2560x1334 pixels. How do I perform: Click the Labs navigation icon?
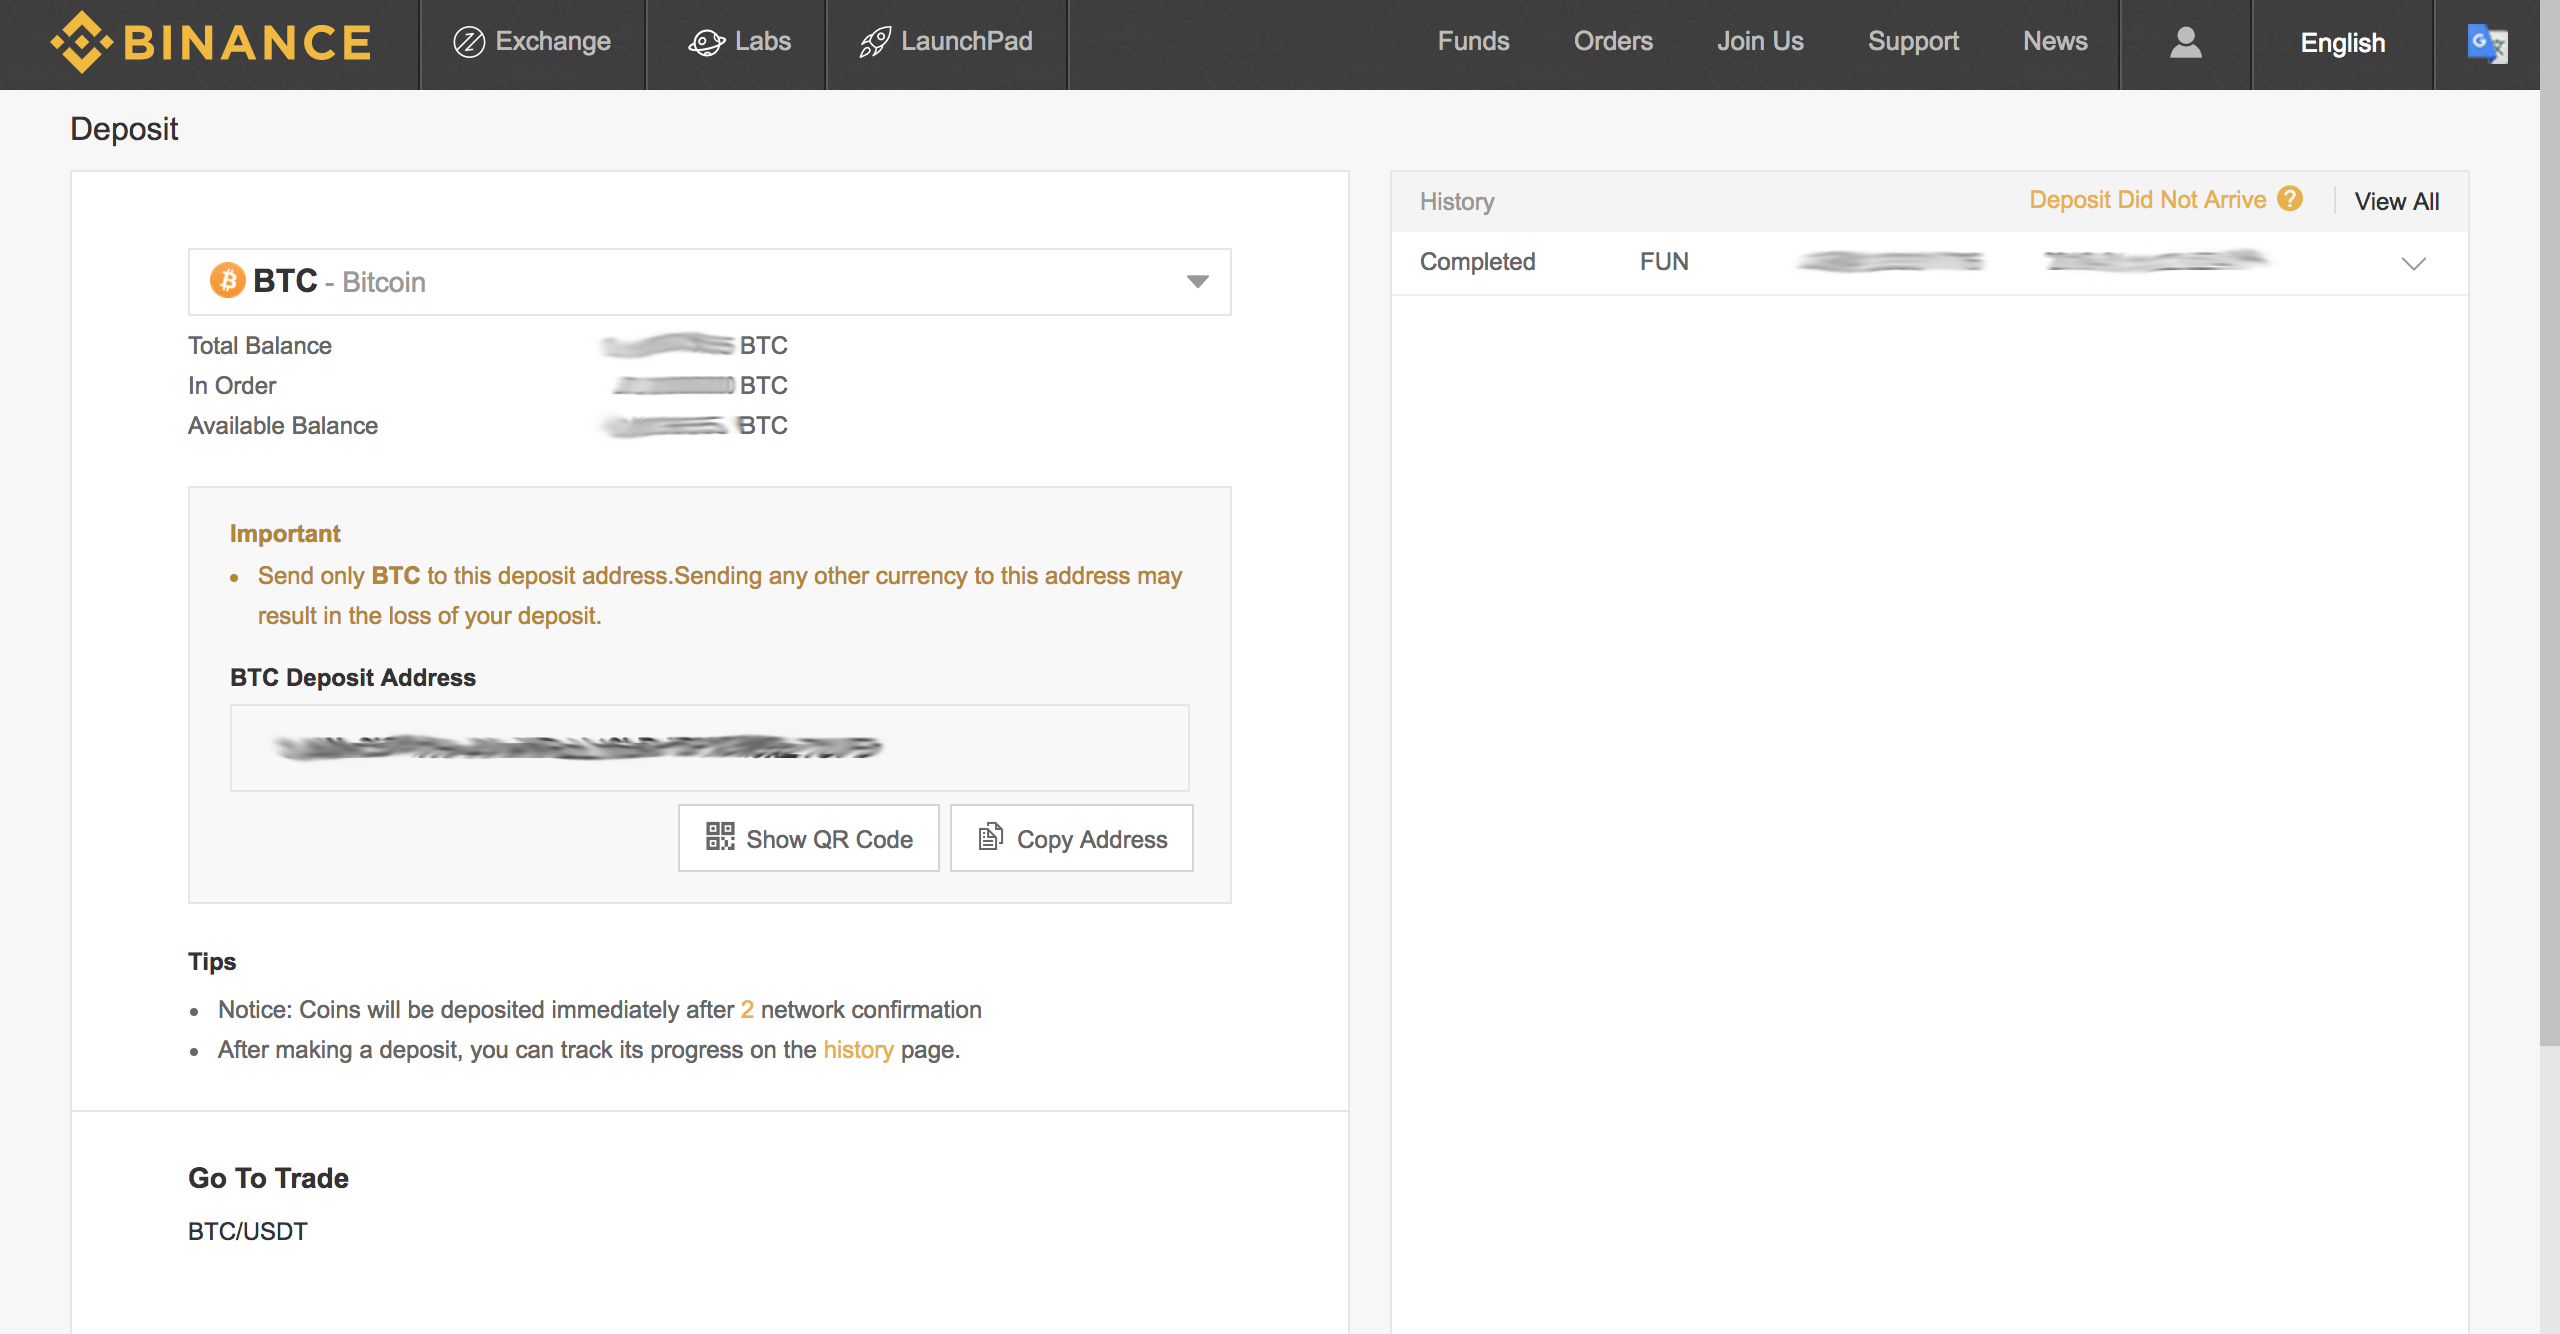coord(703,37)
